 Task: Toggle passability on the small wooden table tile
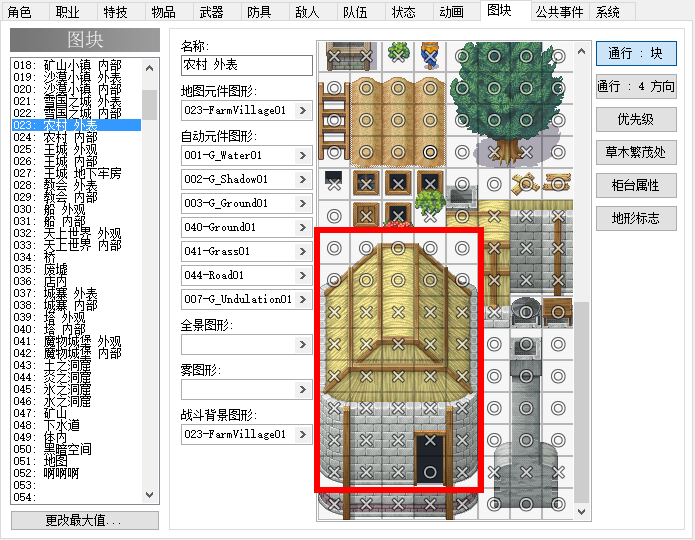coord(558,312)
